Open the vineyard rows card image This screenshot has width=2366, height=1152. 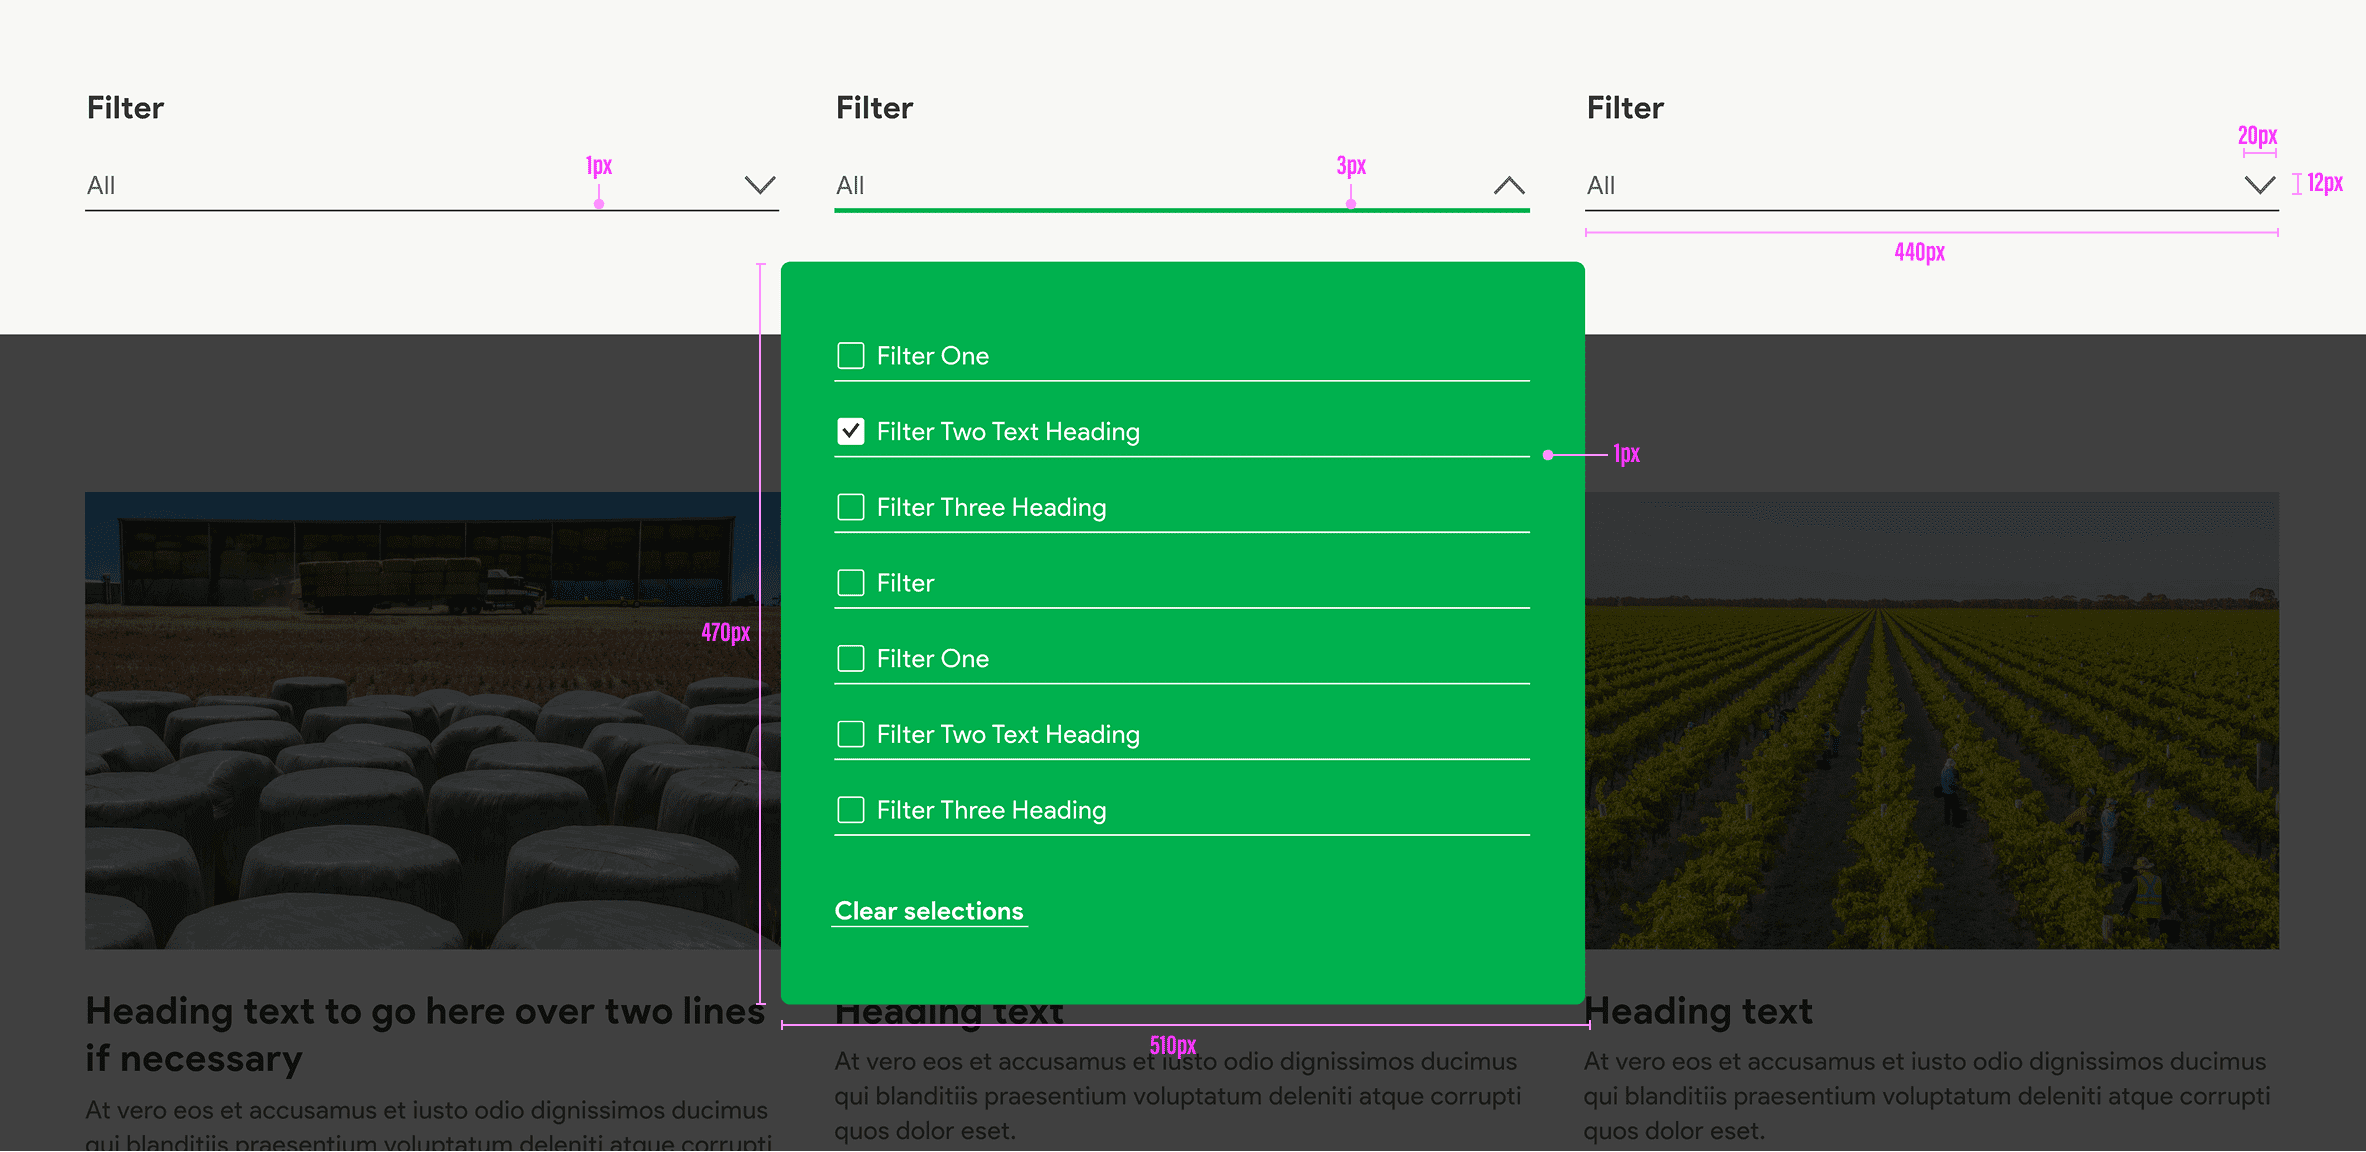pyautogui.click(x=1932, y=720)
